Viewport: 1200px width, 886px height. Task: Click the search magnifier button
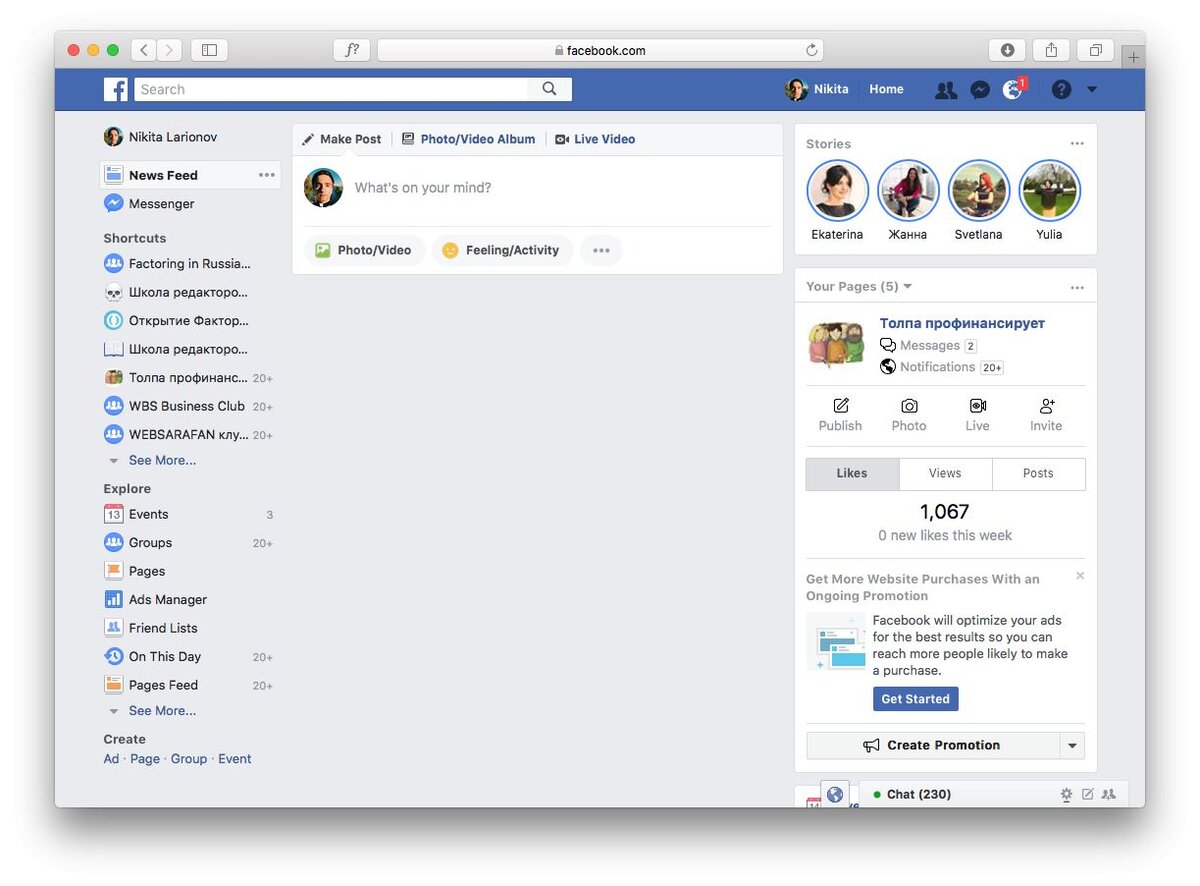tap(549, 89)
